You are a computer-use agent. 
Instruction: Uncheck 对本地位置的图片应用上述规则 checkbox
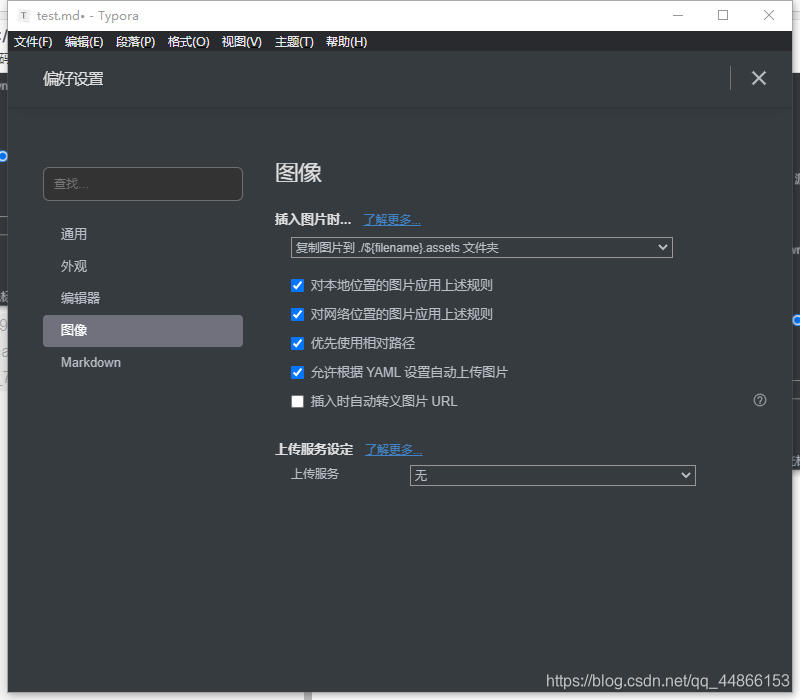[x=297, y=285]
